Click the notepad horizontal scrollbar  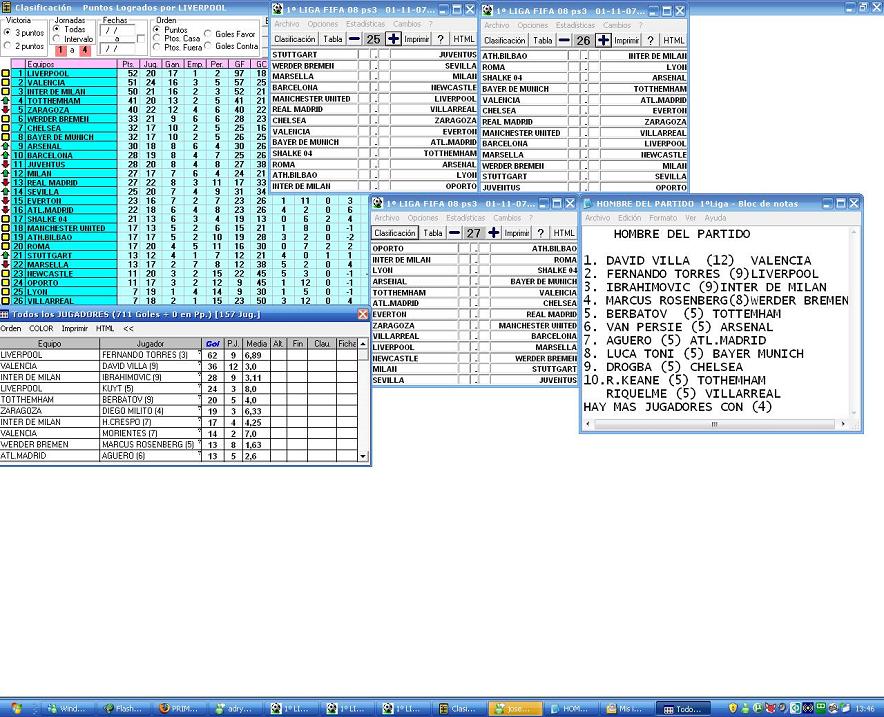tap(714, 424)
